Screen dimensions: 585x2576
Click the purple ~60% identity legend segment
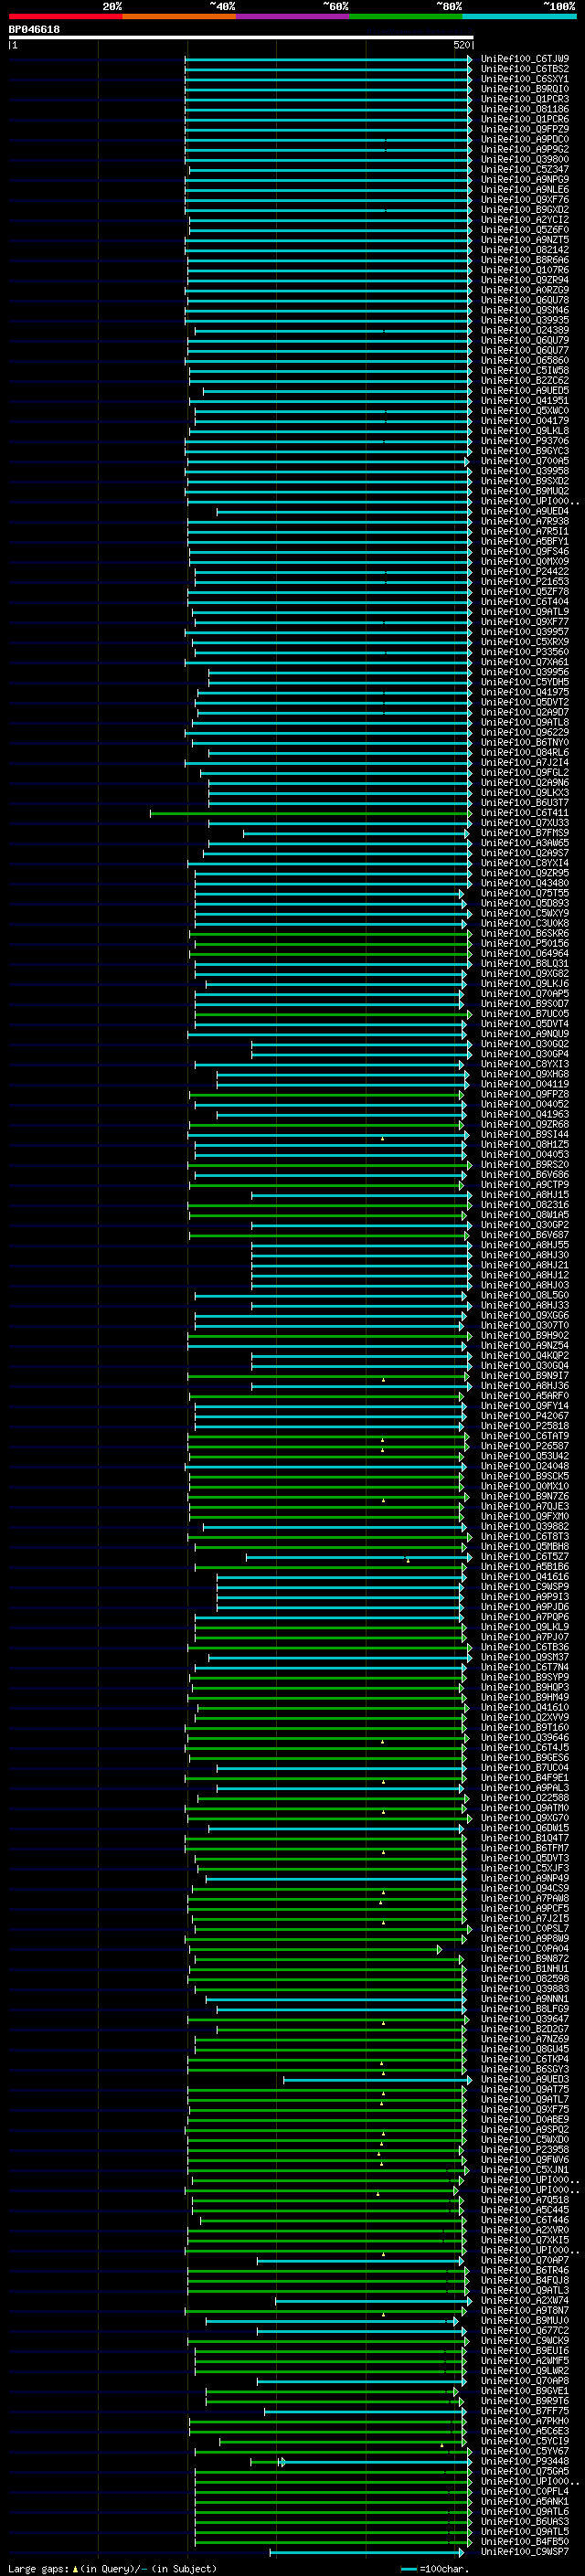click(x=293, y=16)
